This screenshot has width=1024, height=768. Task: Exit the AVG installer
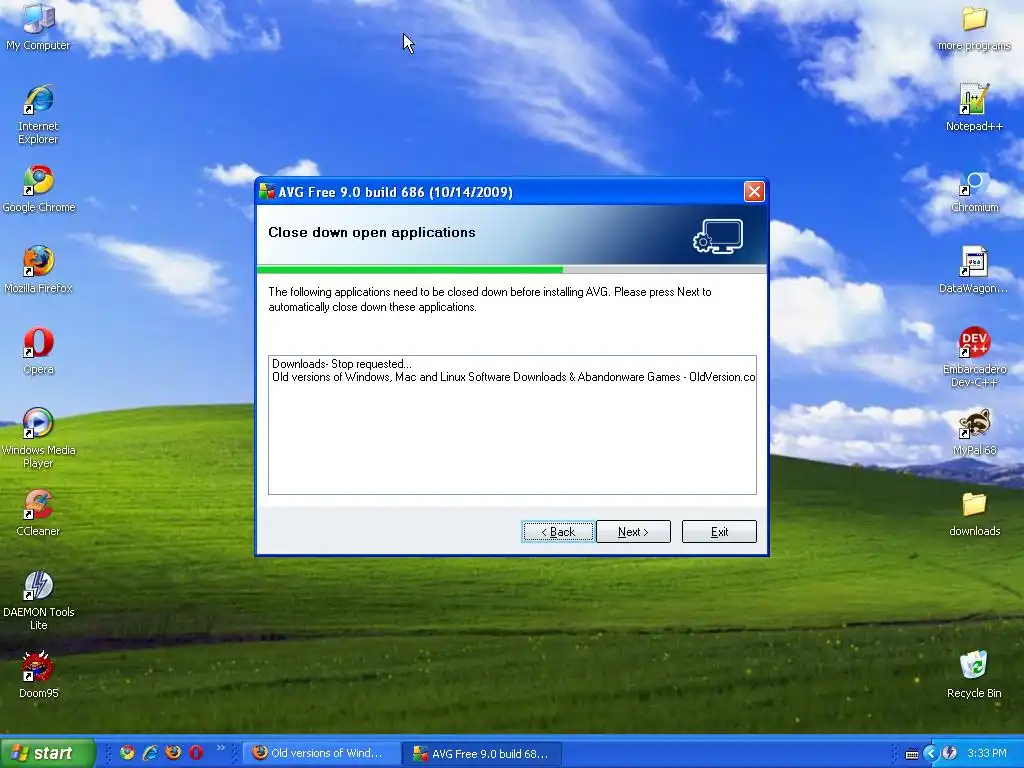719,532
